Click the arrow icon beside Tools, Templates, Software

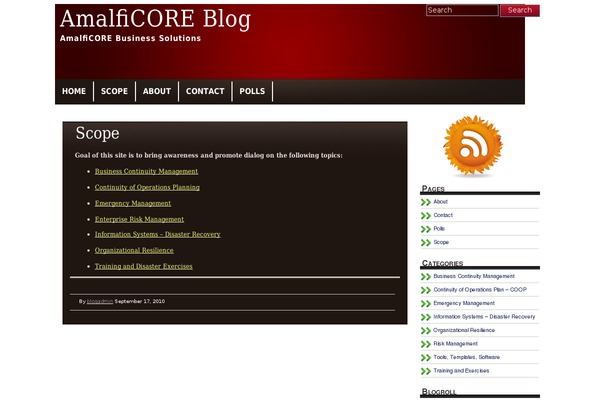pos(426,358)
